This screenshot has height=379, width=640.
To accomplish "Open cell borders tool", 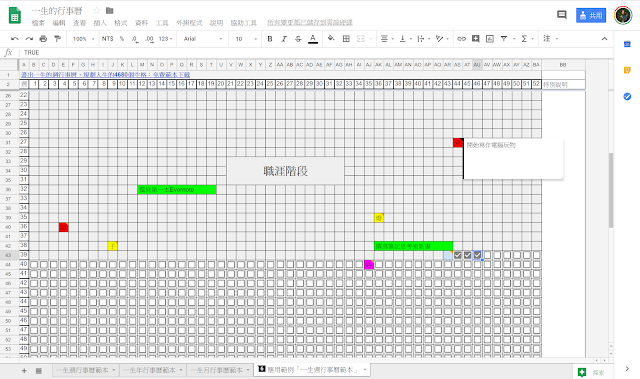I will (x=346, y=39).
